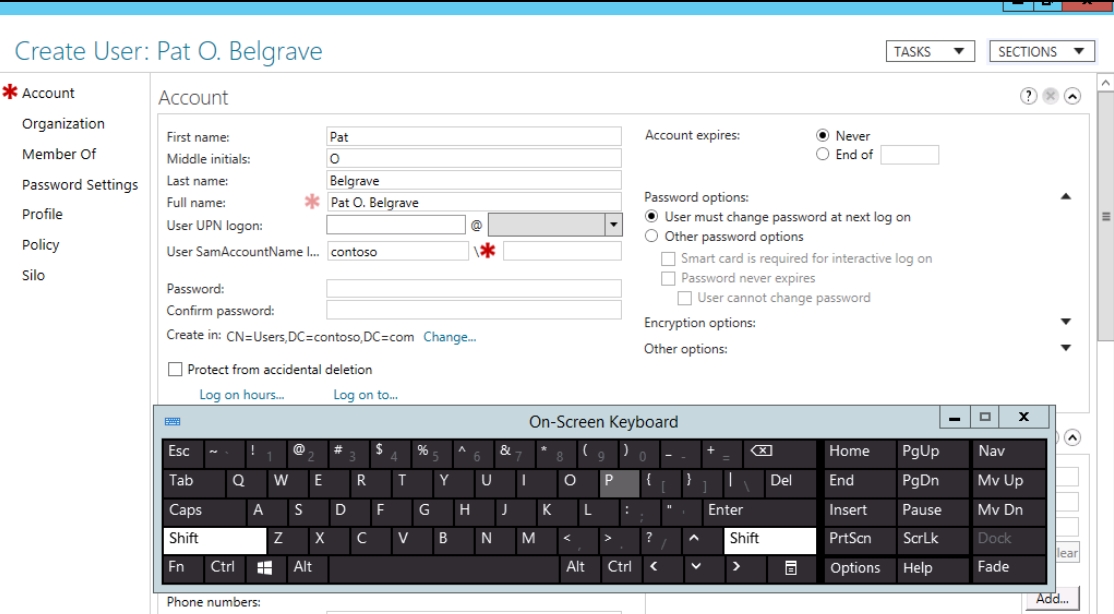Click the Account section help icon
1114x614 pixels.
coord(1028,96)
